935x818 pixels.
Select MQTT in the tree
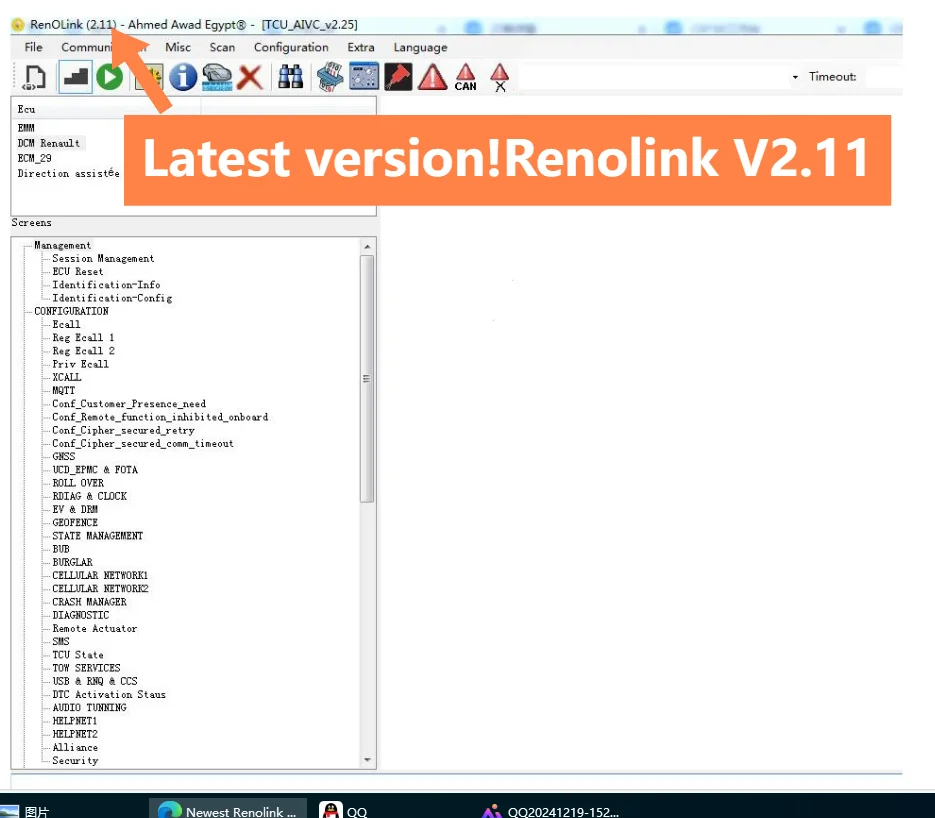coord(64,391)
